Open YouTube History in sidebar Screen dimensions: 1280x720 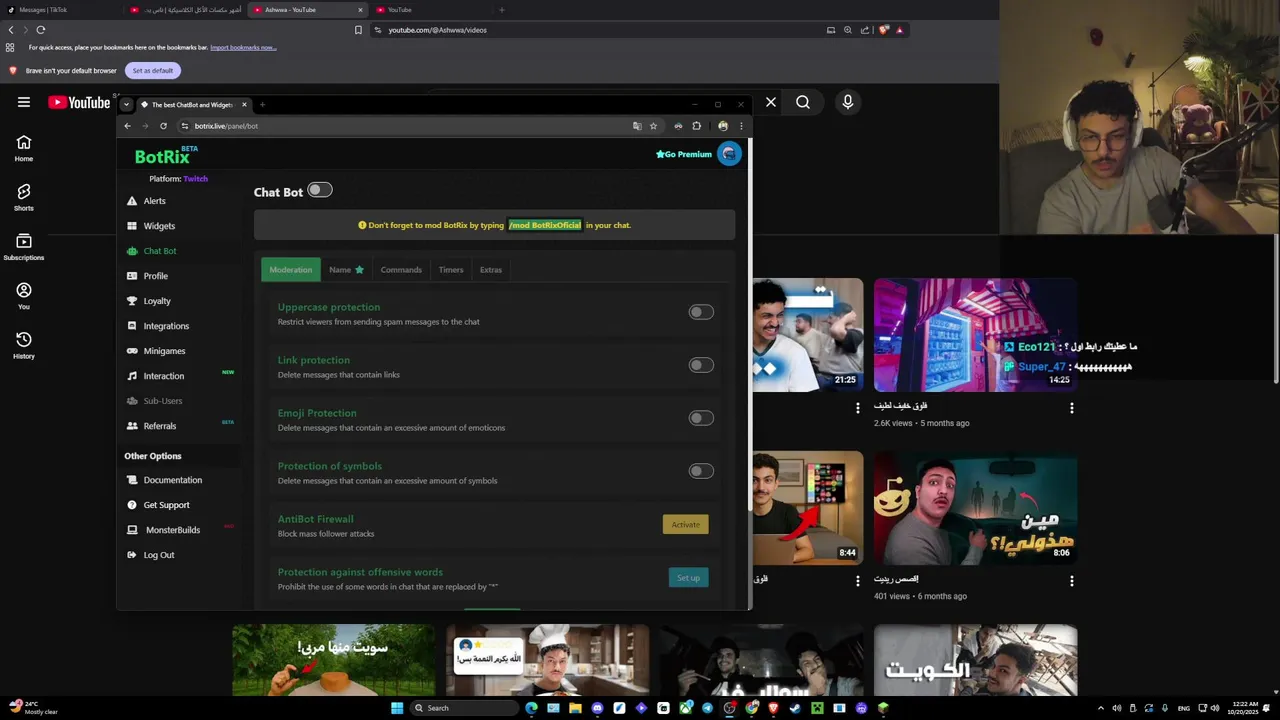point(24,346)
